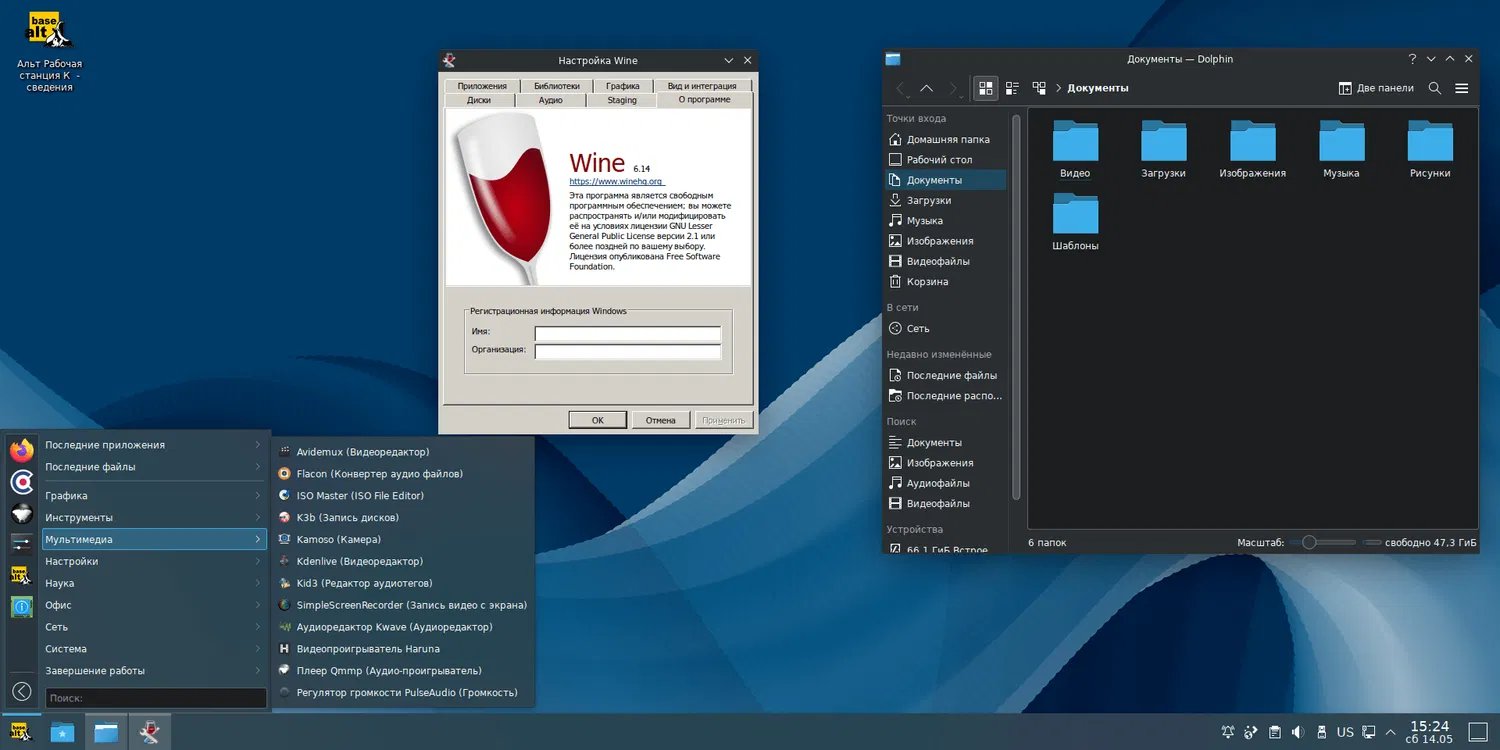Expand hidden system tray icons arrow

1390,732
